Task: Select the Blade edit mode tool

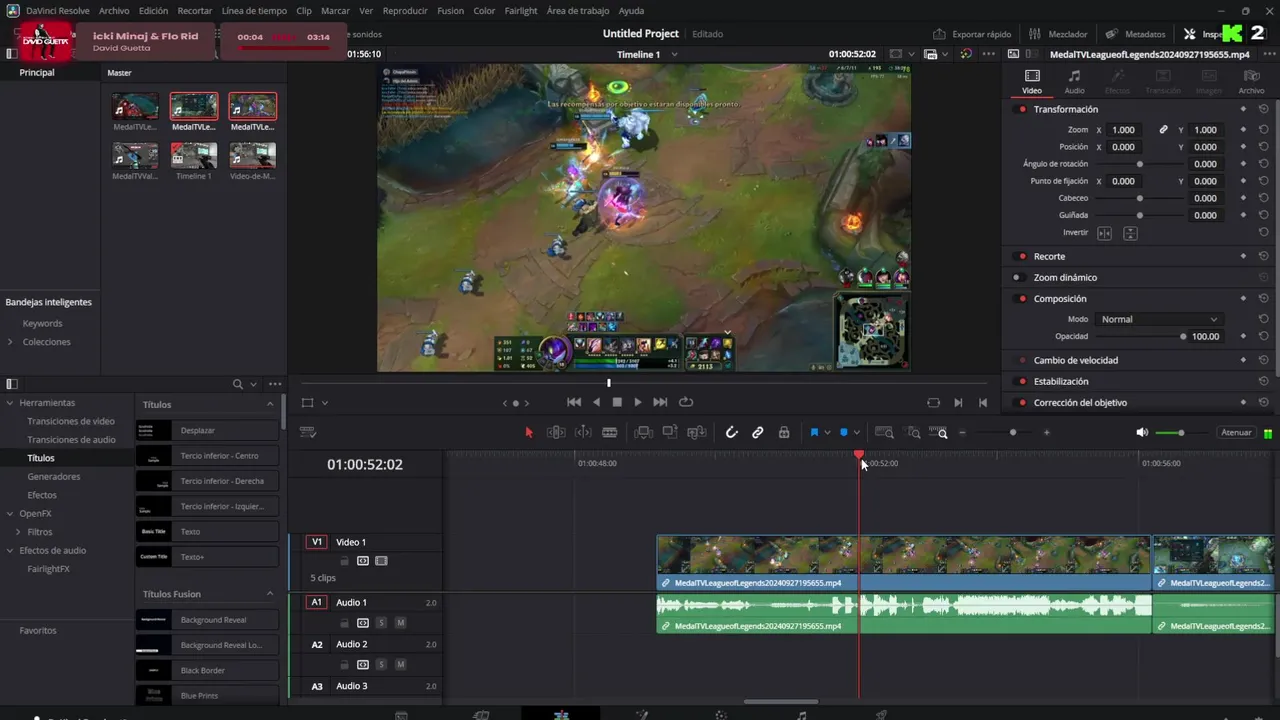Action: tap(609, 432)
